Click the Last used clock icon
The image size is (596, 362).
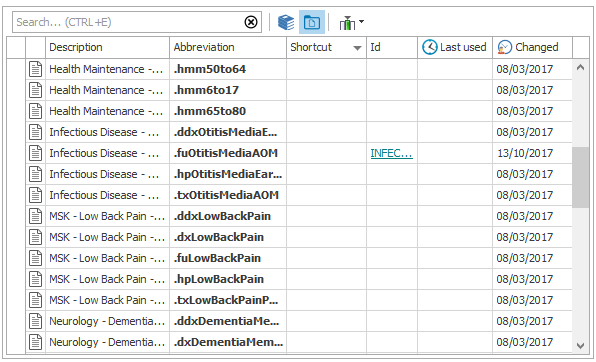click(430, 47)
